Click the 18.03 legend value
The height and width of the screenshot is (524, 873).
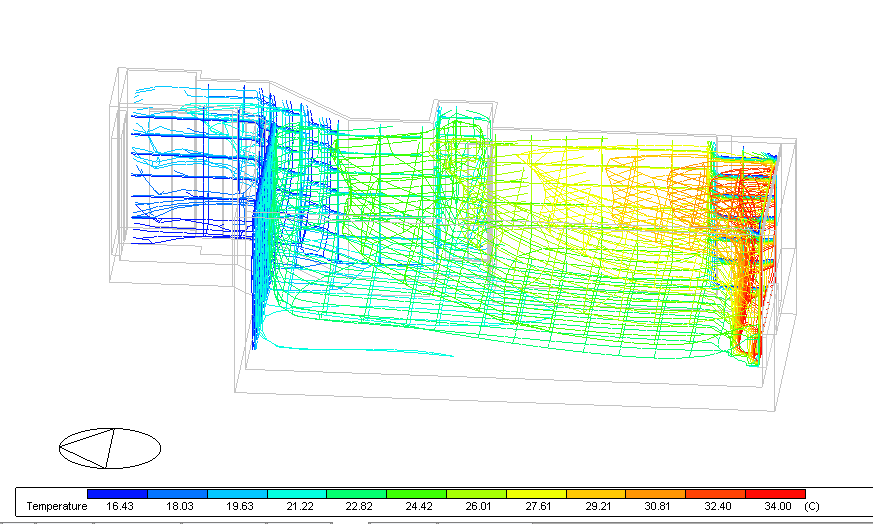[x=180, y=506]
